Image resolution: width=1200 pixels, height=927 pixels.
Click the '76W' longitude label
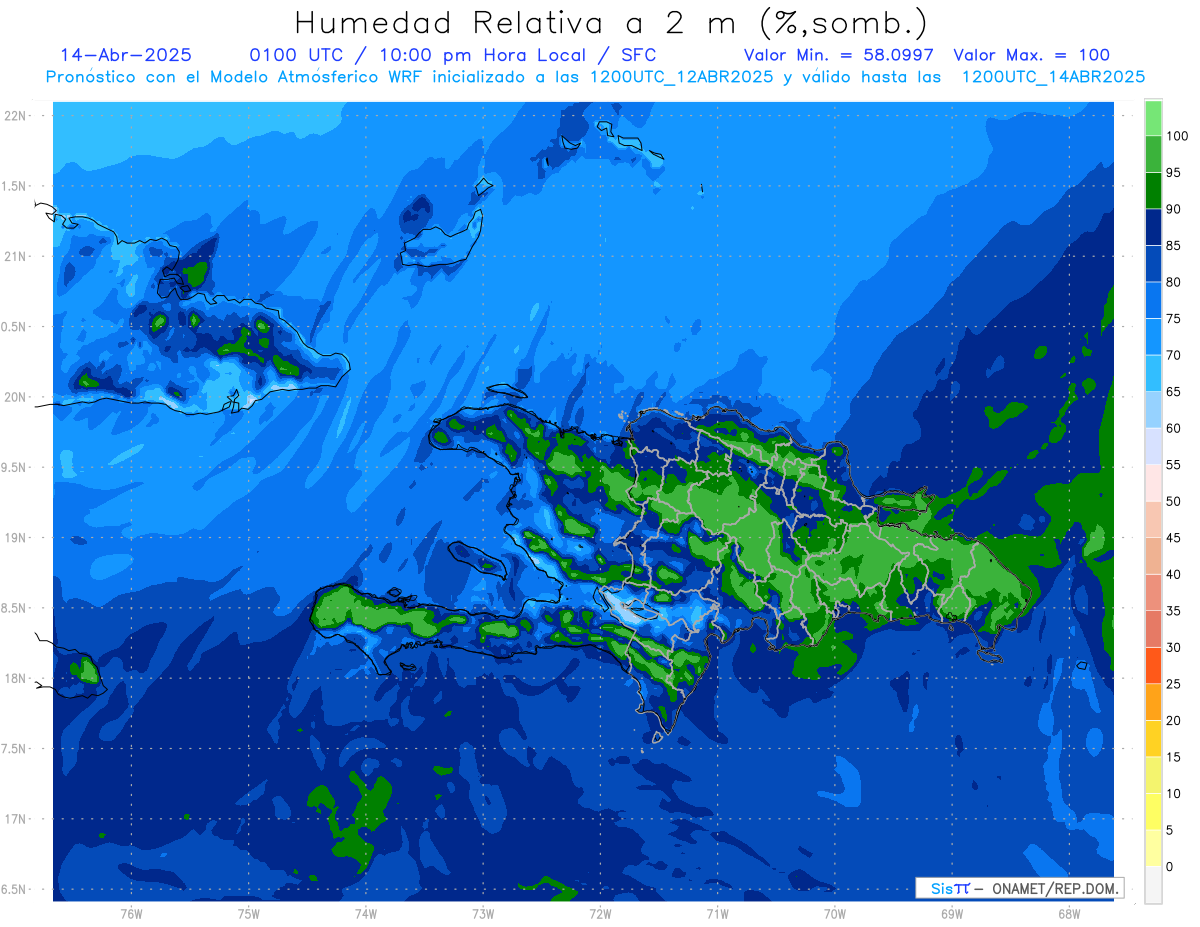click(x=131, y=913)
